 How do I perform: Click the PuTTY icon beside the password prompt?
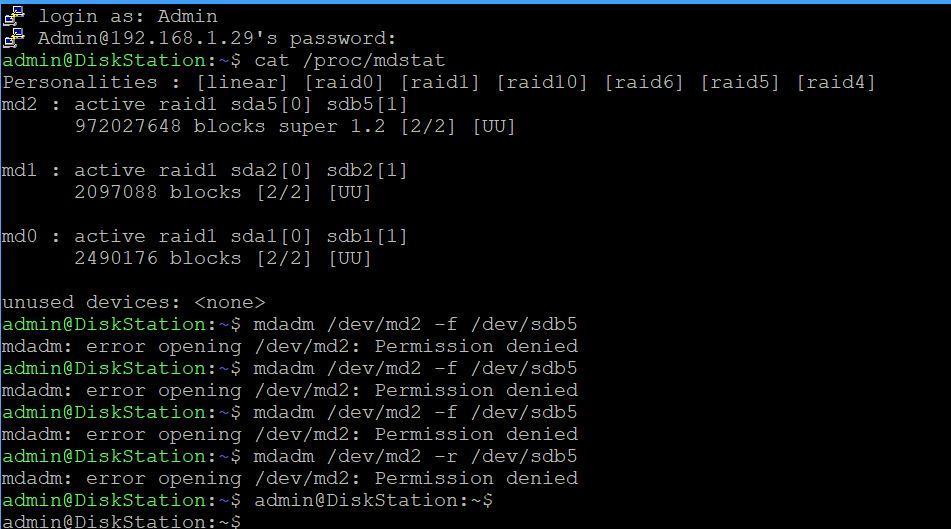pos(14,38)
